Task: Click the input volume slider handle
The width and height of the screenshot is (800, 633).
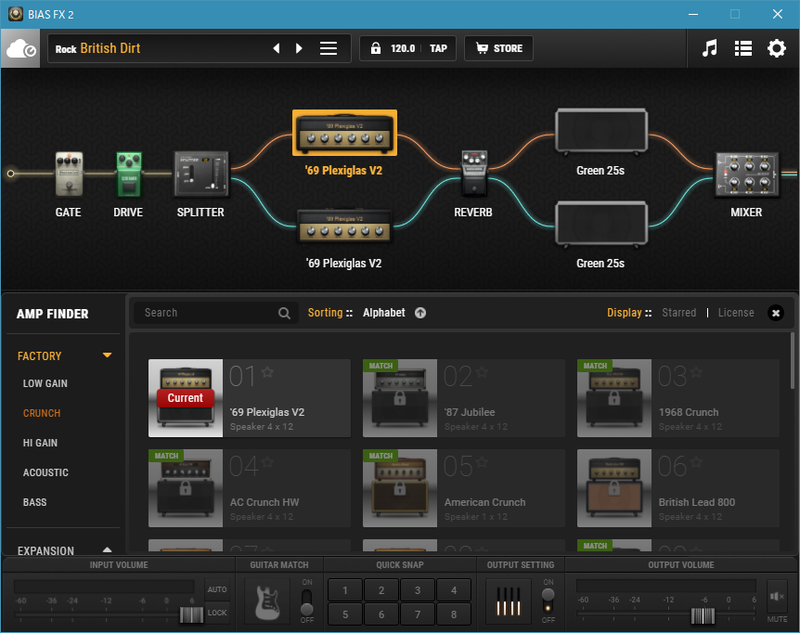Action: point(192,615)
